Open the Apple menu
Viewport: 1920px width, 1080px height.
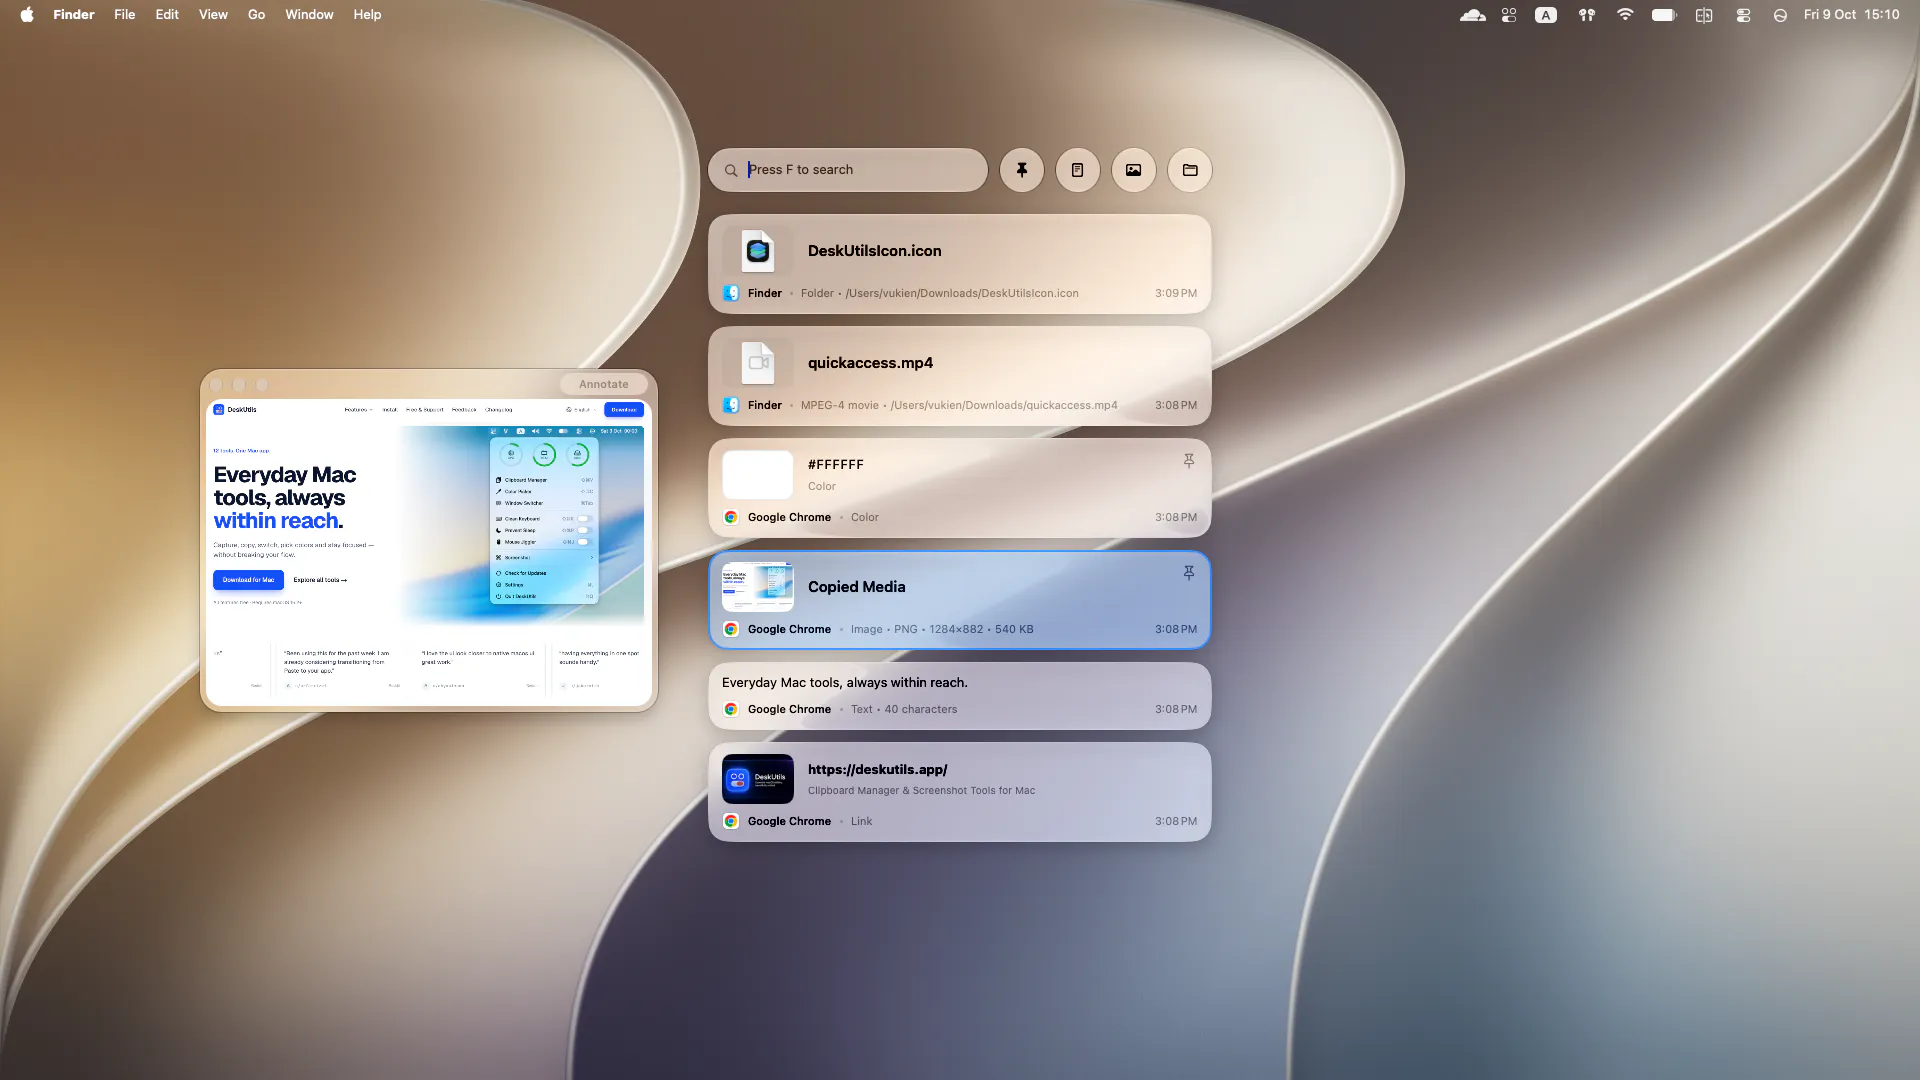pos(27,15)
